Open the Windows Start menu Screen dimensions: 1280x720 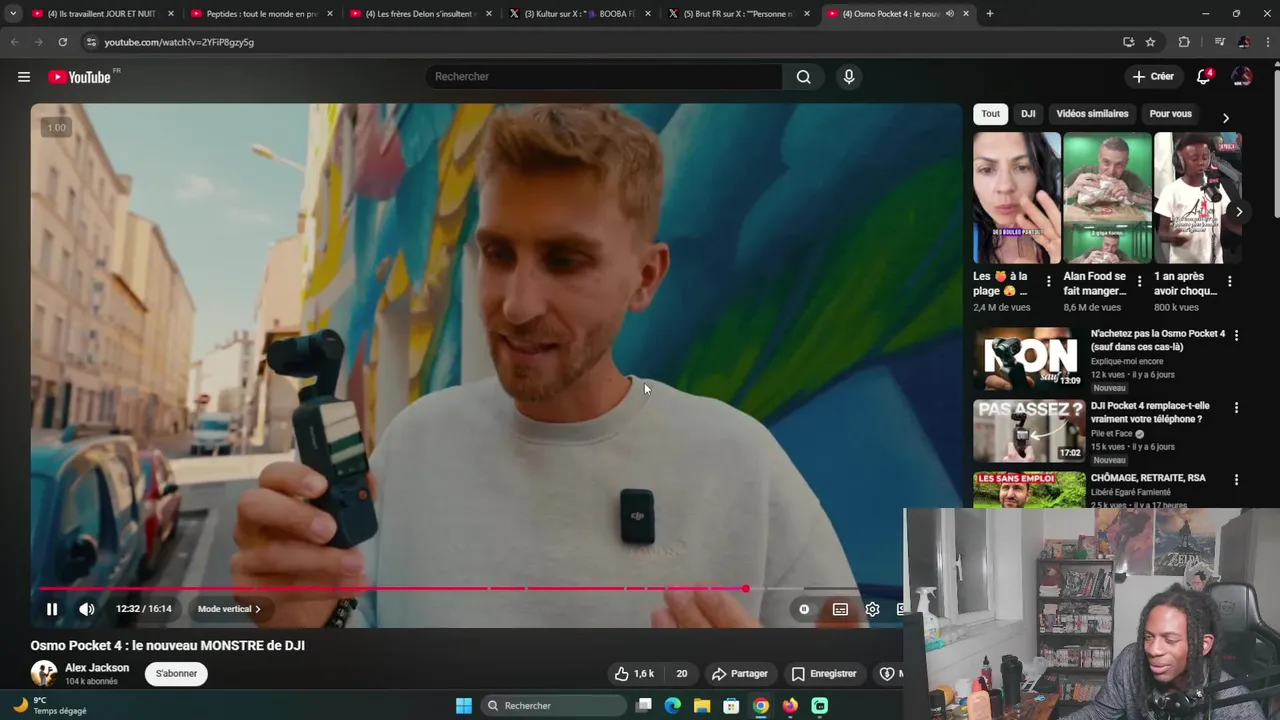[464, 706]
